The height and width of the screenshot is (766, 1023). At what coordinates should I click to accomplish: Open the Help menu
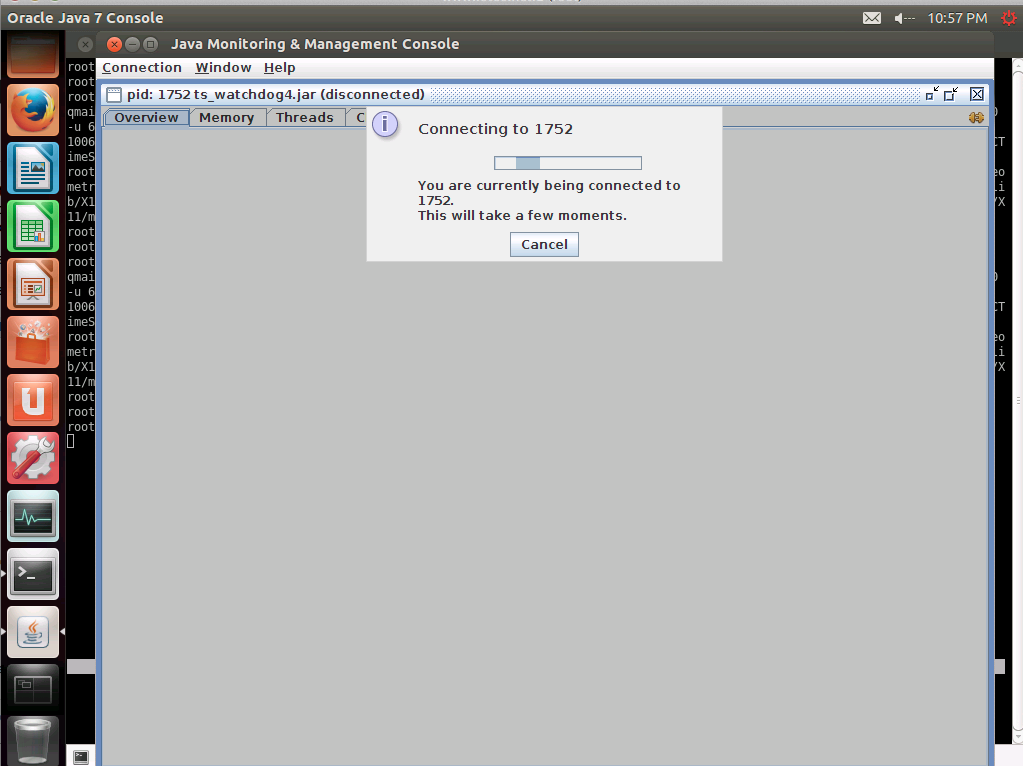(x=279, y=68)
